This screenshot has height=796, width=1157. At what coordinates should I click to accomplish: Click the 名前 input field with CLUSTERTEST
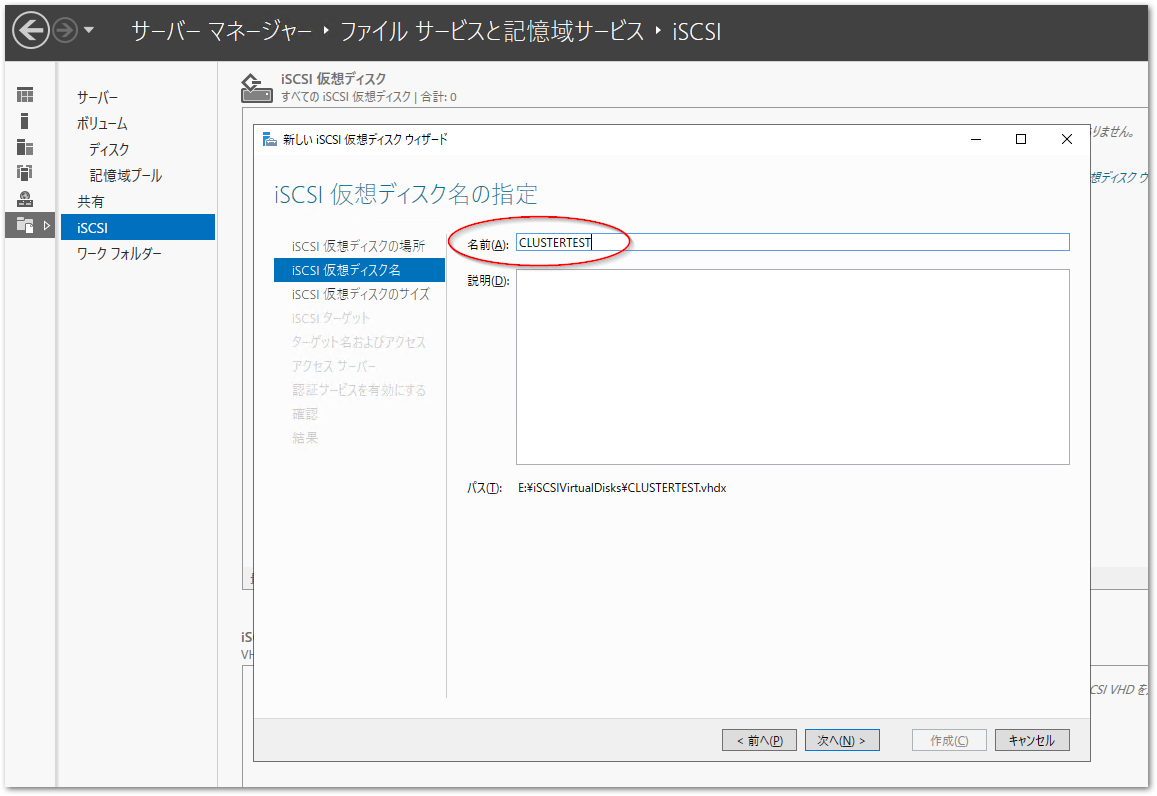click(x=792, y=242)
